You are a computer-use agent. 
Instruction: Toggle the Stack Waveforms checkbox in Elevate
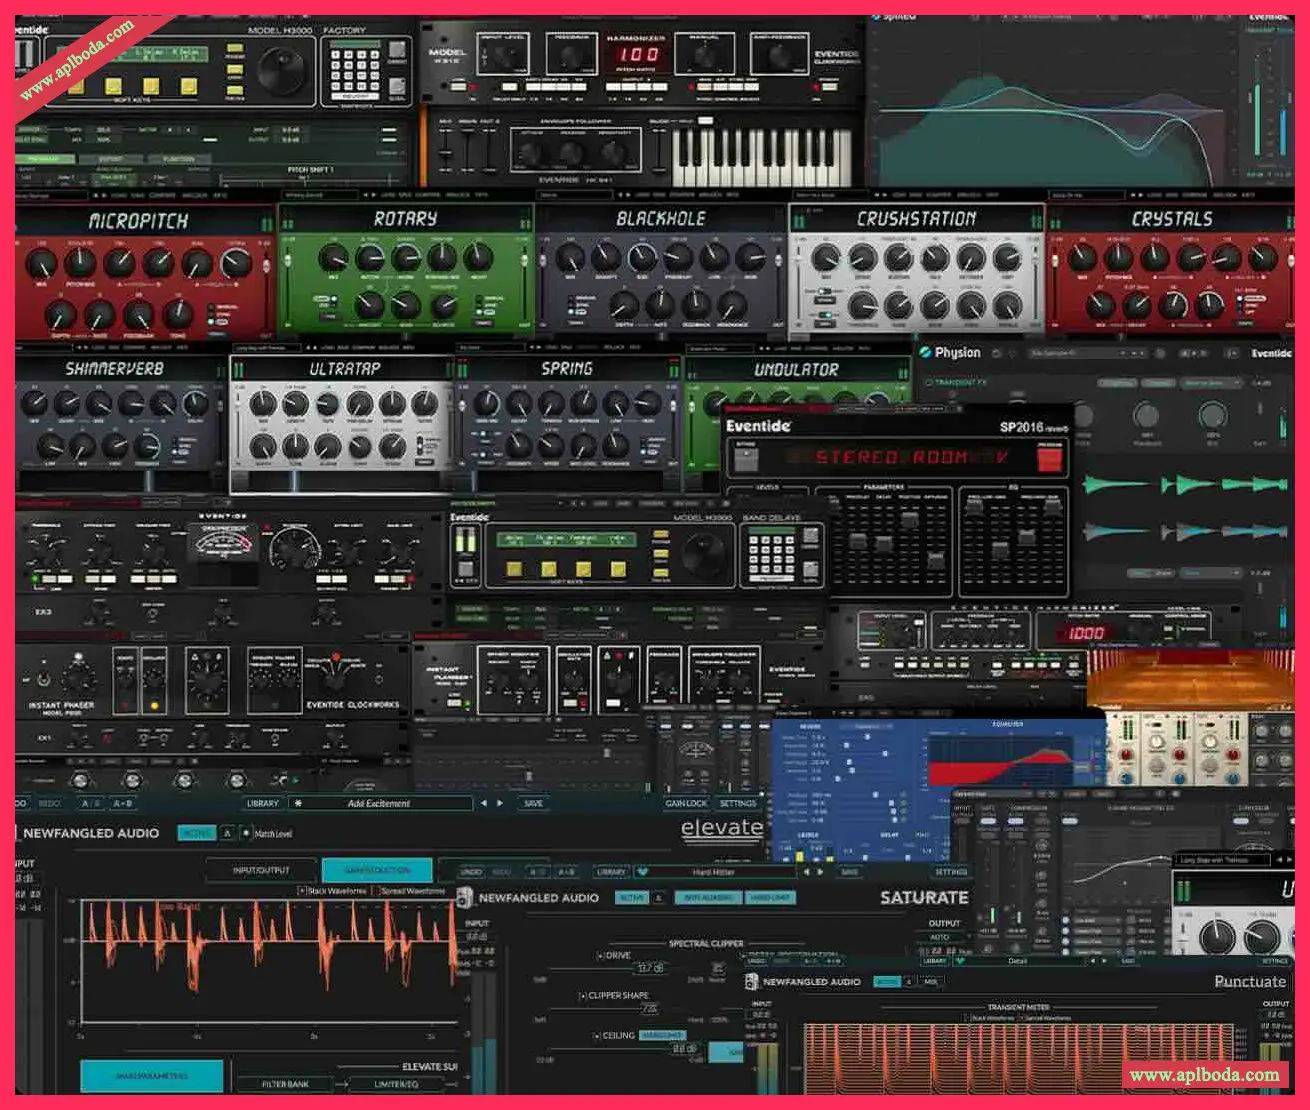[302, 890]
